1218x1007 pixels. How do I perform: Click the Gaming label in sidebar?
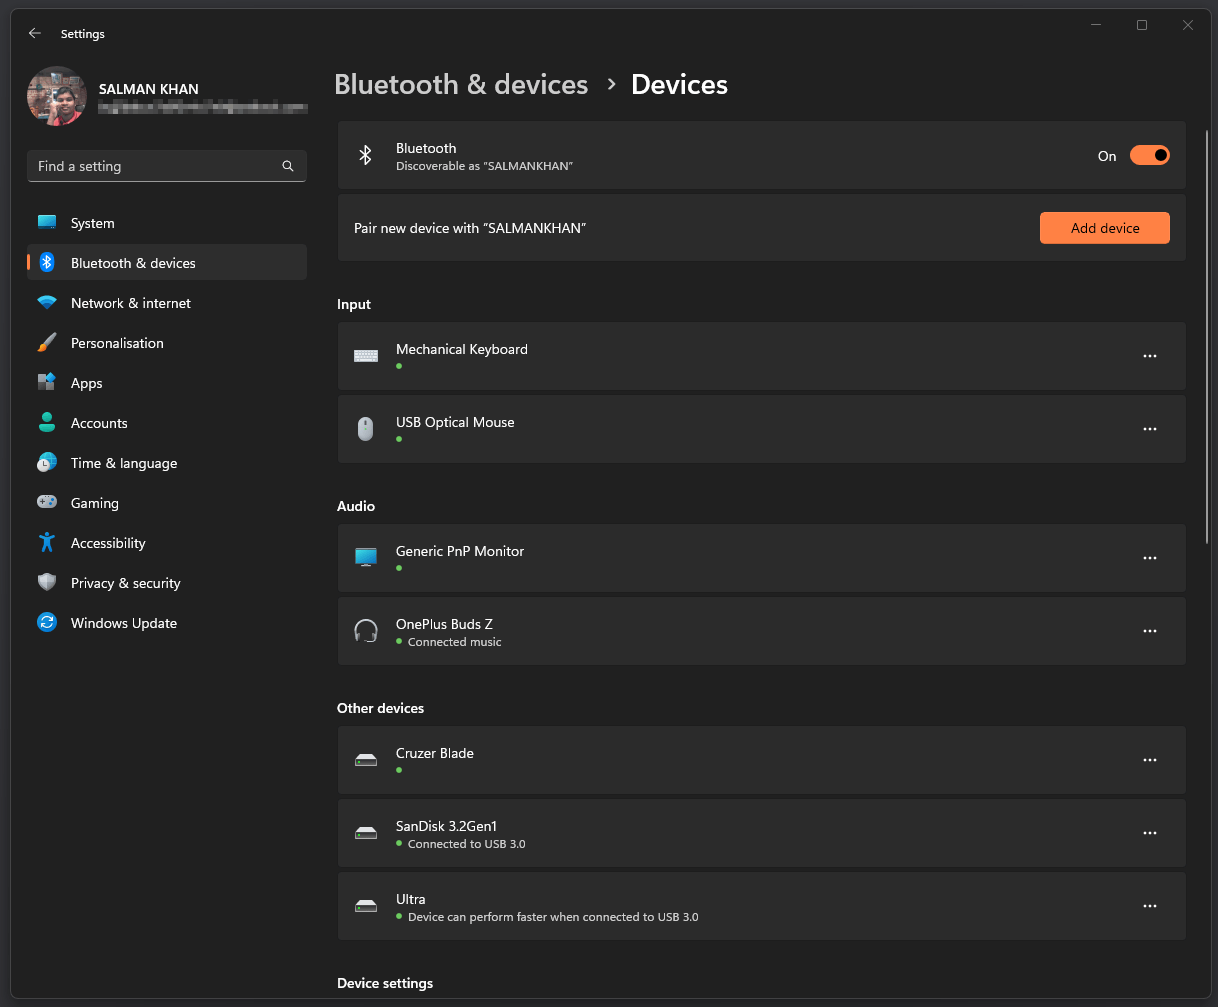point(95,503)
